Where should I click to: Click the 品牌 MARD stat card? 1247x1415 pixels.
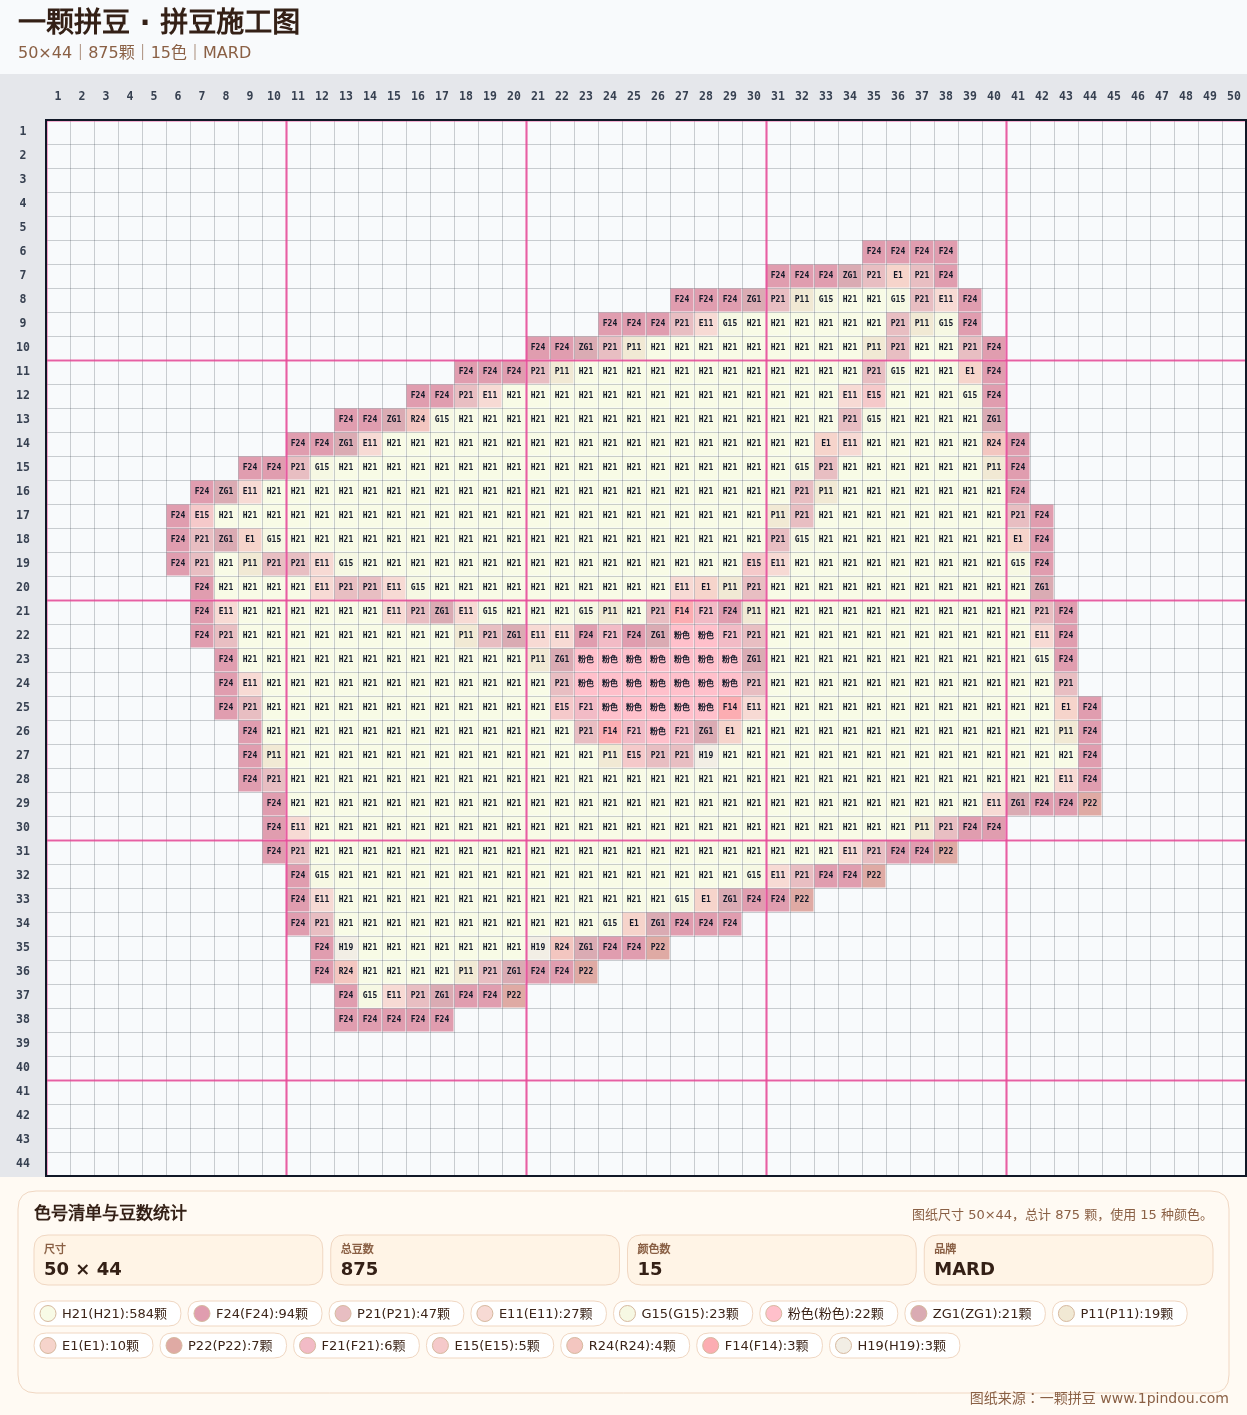tap(1068, 1260)
